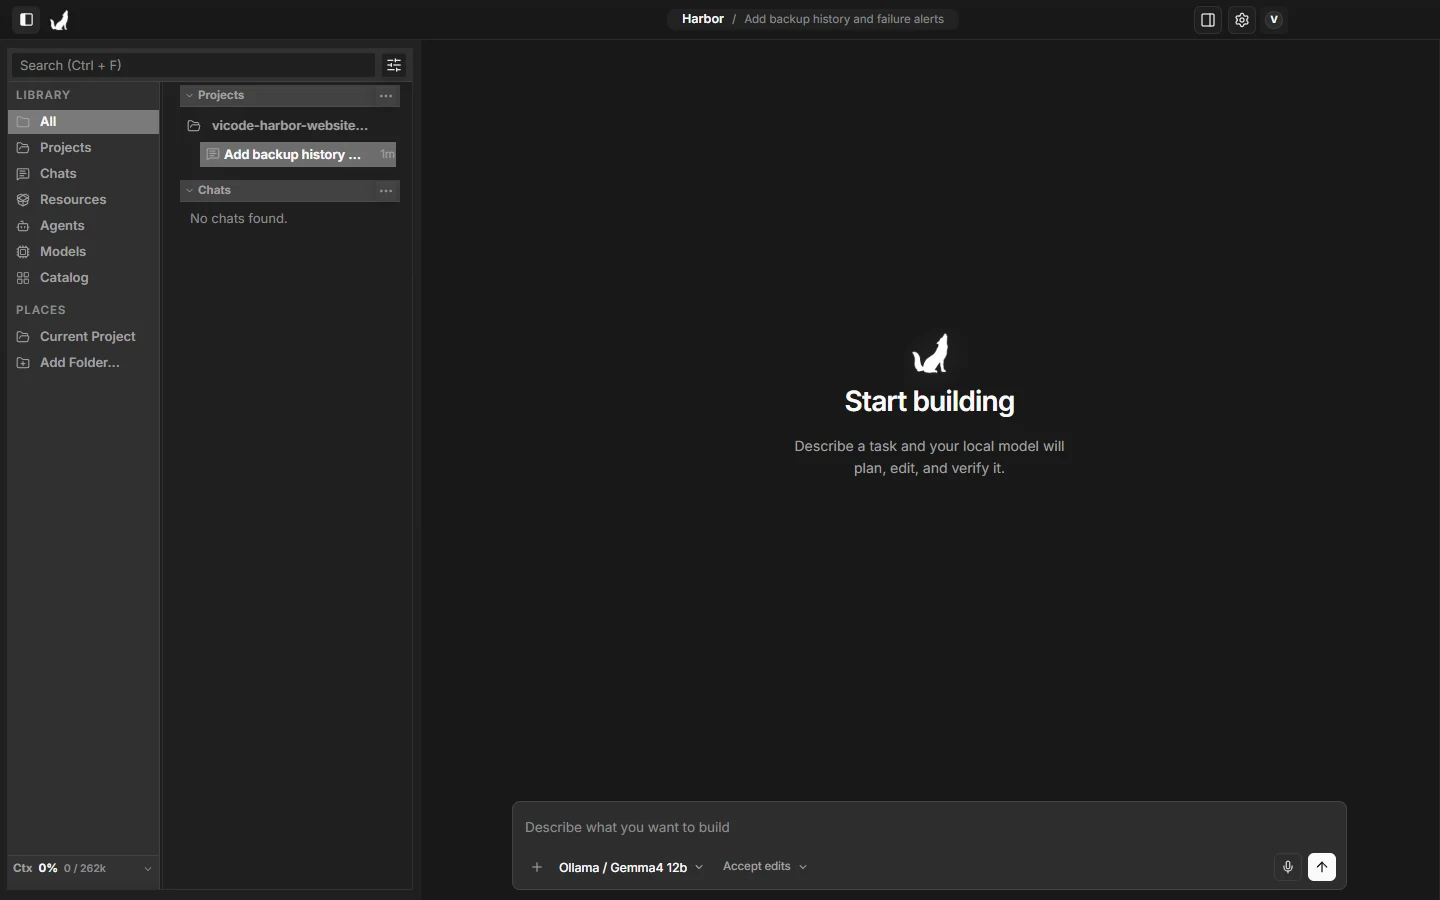1440x900 pixels.
Task: Click the Harbor breadcrumb link
Action: coord(703,19)
